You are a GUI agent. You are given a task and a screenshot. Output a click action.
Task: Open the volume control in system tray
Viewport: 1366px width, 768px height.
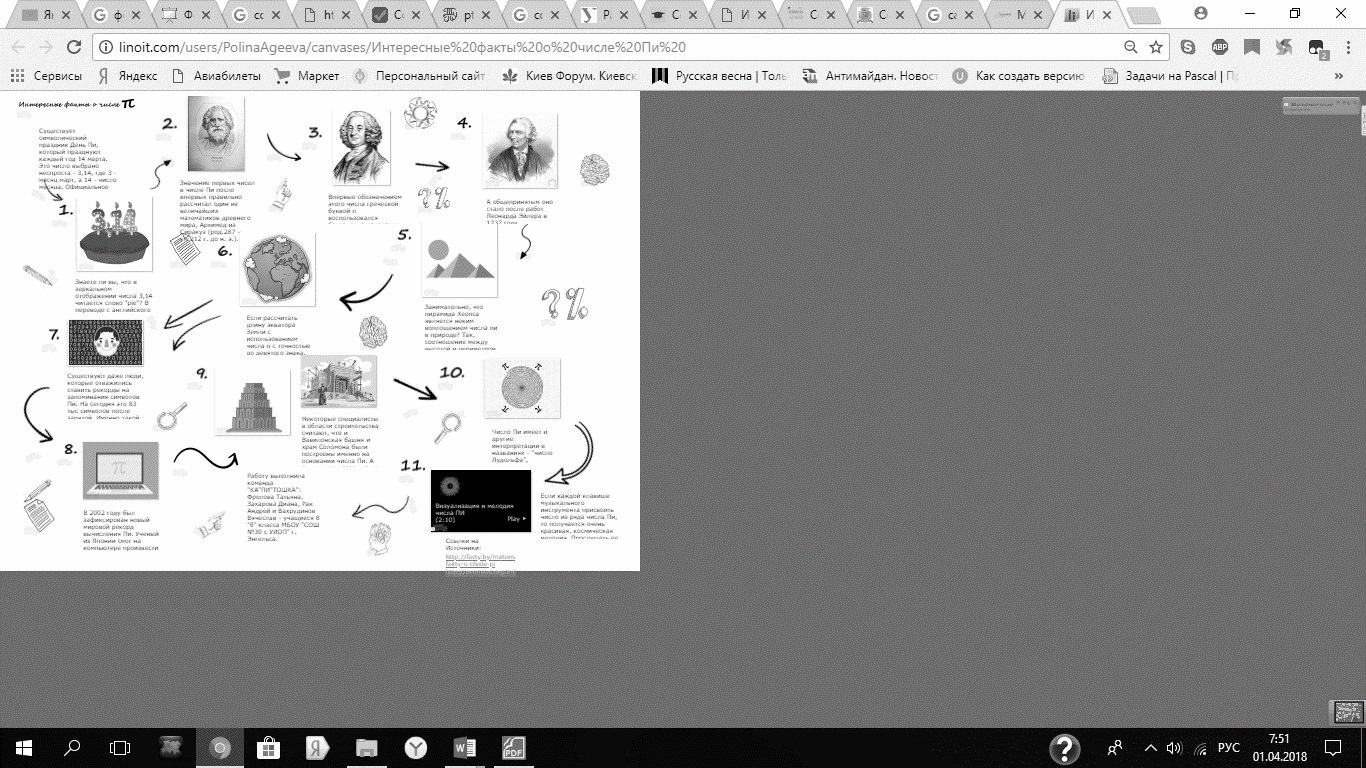[1174, 748]
